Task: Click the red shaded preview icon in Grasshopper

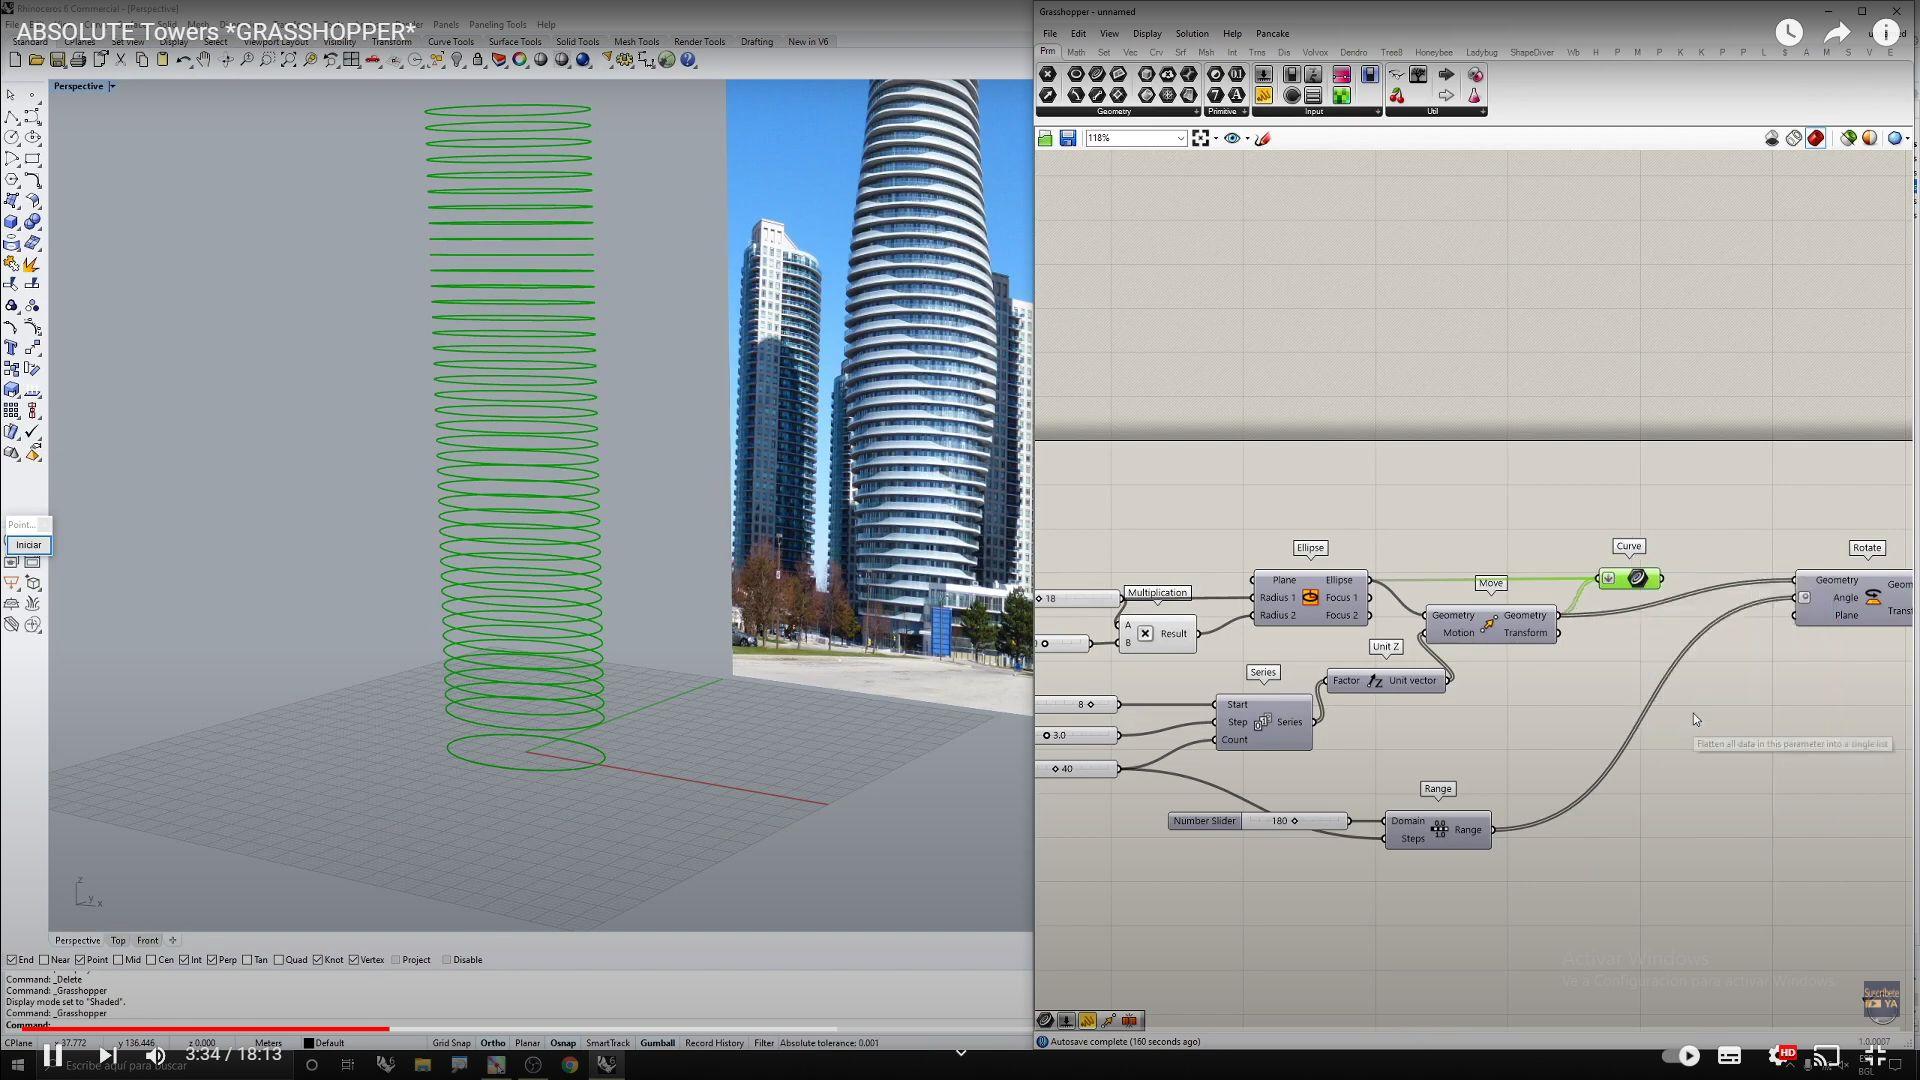Action: pyautogui.click(x=1816, y=139)
